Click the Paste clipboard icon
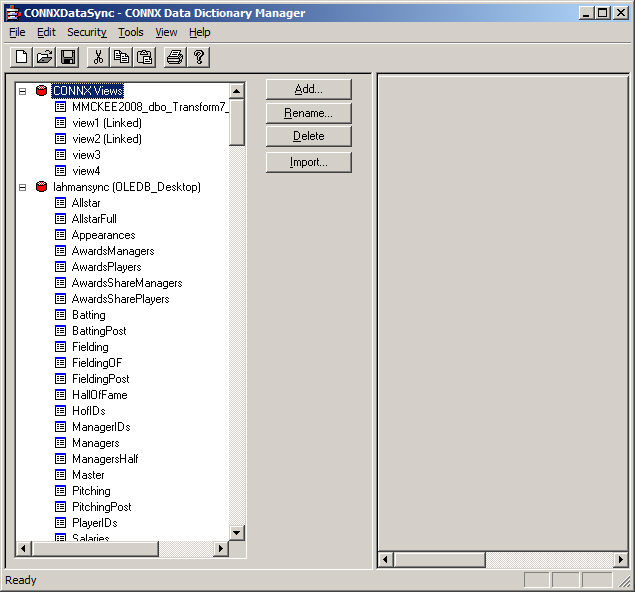 (x=145, y=57)
